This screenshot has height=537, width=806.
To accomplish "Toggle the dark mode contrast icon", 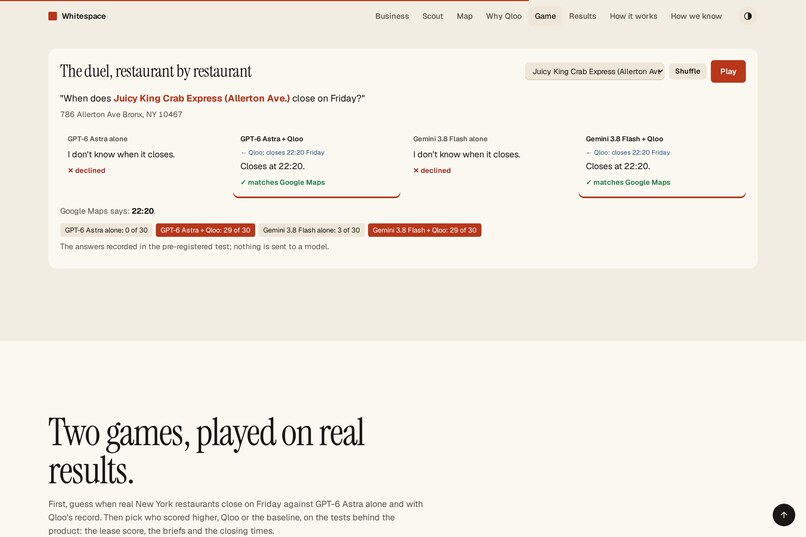I will (748, 16).
